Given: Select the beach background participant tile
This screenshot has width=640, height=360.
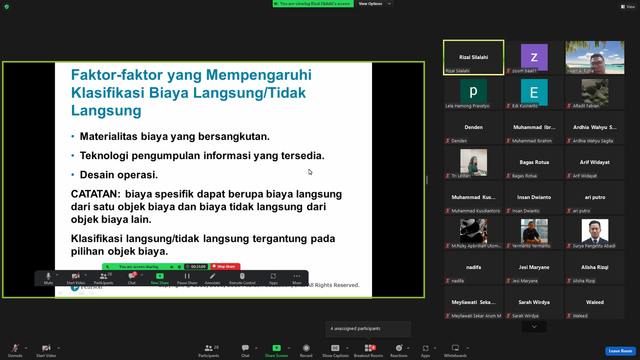Looking at the screenshot, I should tap(595, 57).
